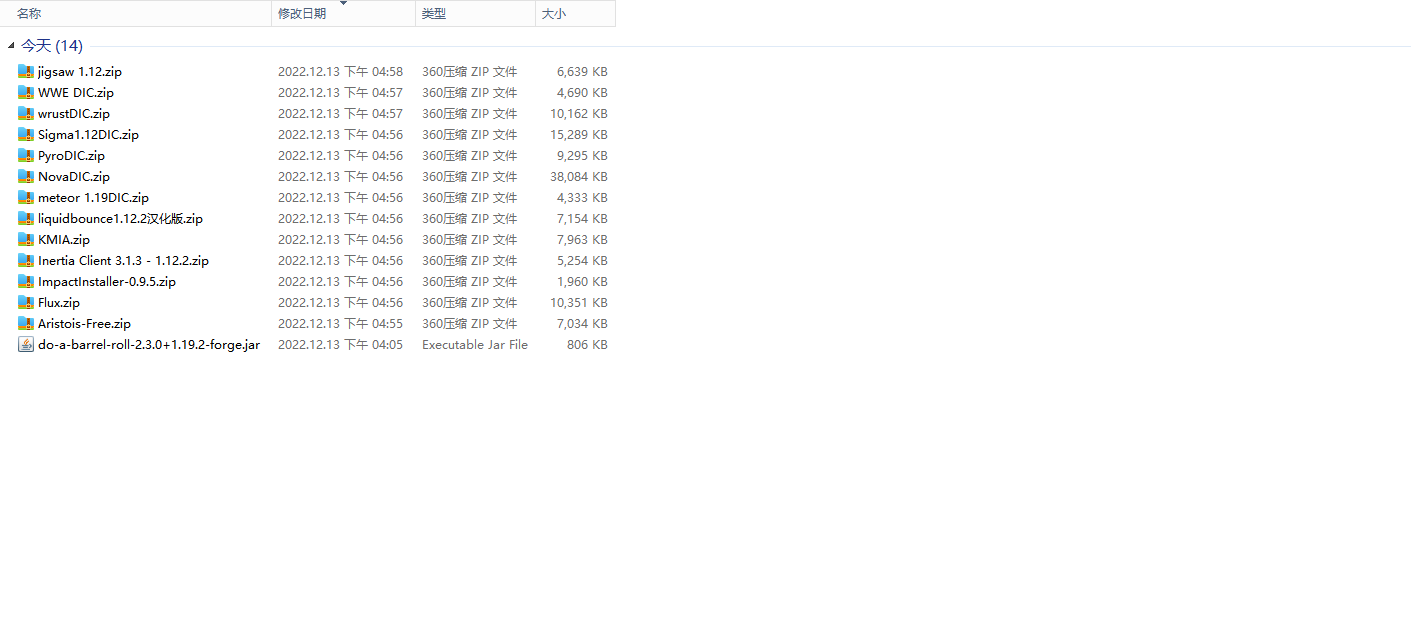Screen dimensions: 1418x636
Task: Select meteor 1.19DIC.zip file name
Action: (93, 198)
